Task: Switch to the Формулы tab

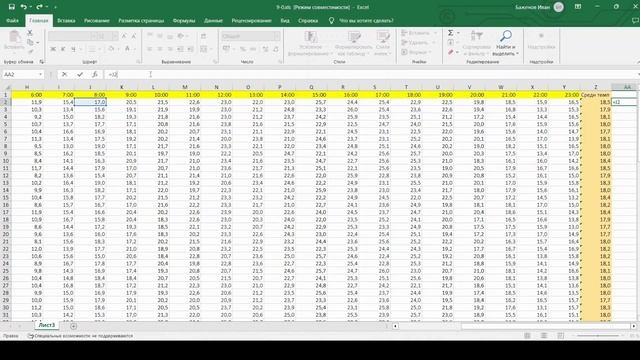Action: click(184, 20)
